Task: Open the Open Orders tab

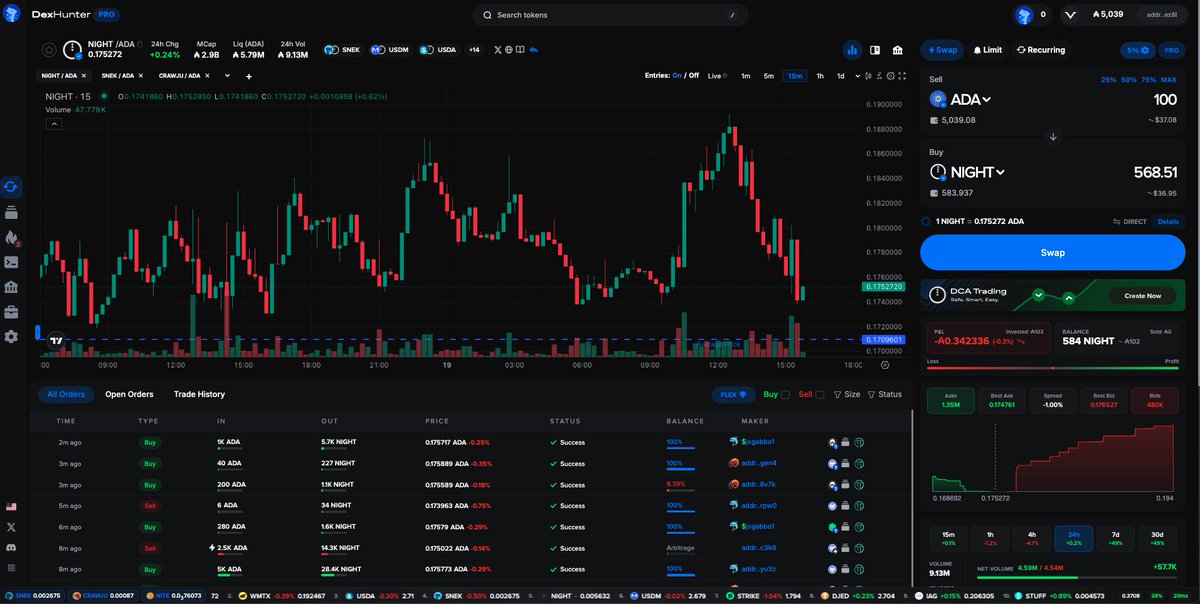Action: pos(129,394)
